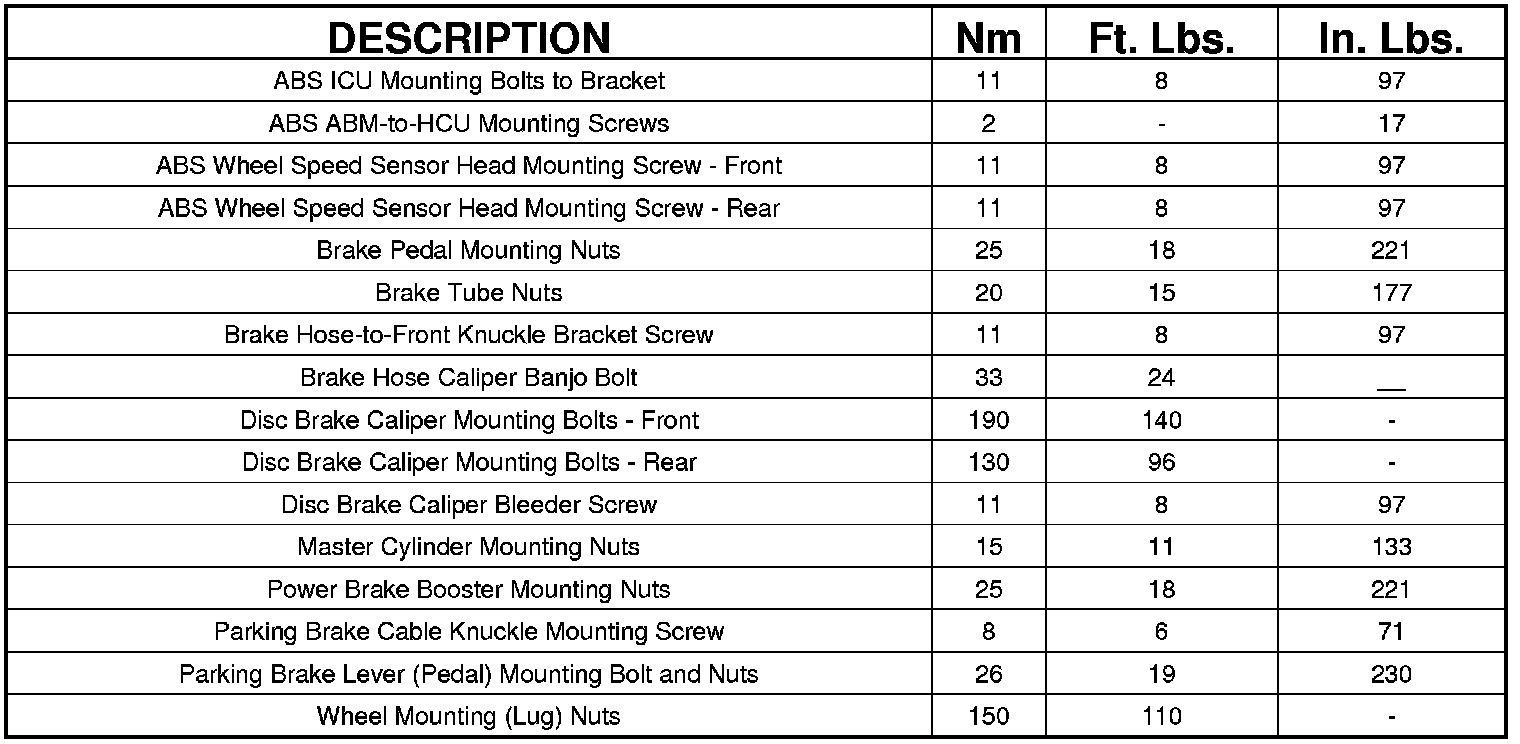Screen dimensions: 1520x744
Task: Select the In. Lbs. column header
Action: (x=1391, y=38)
